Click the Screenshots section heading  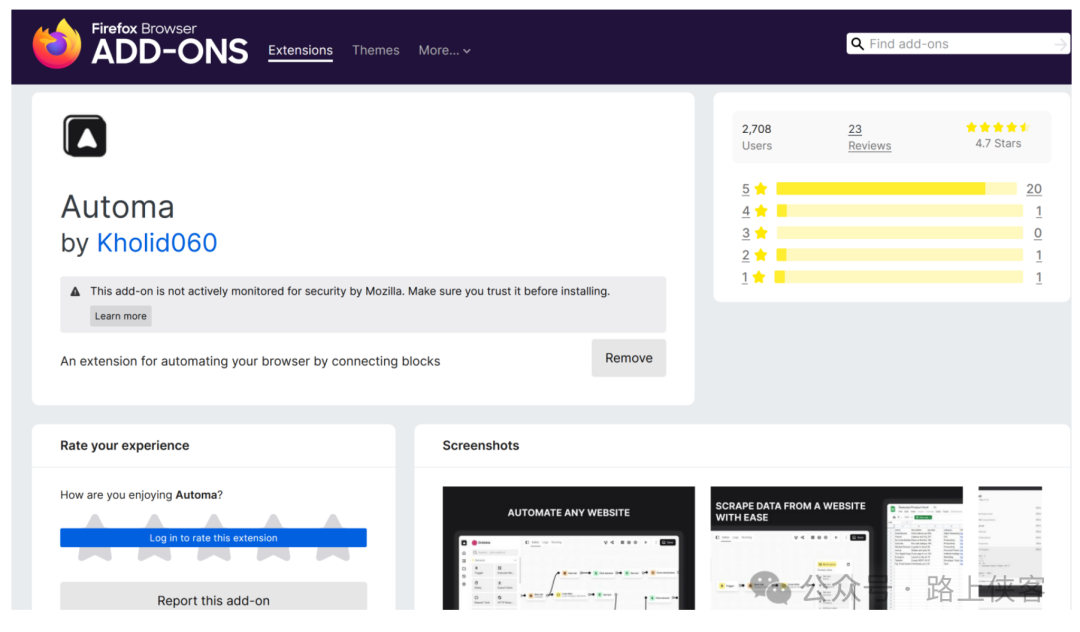[x=481, y=445]
